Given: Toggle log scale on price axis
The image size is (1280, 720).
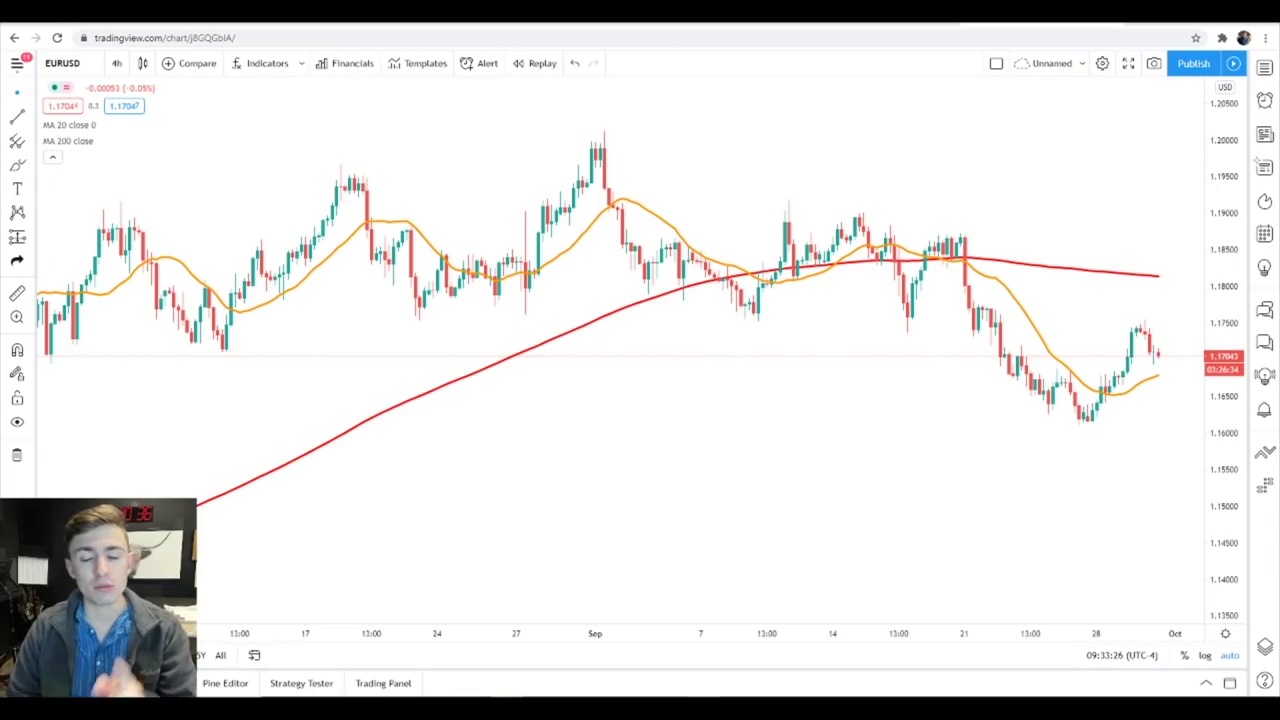Looking at the screenshot, I should point(1205,656).
